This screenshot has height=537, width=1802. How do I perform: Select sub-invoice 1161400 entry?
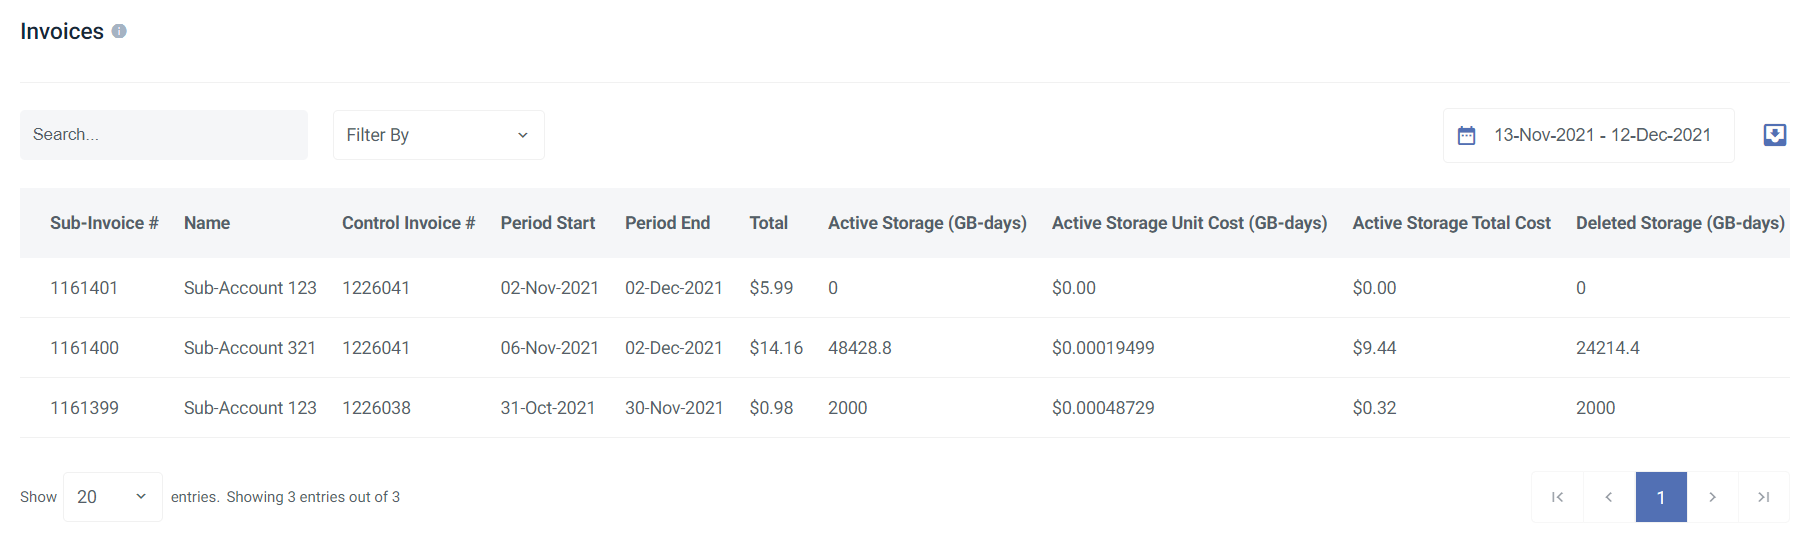click(84, 348)
